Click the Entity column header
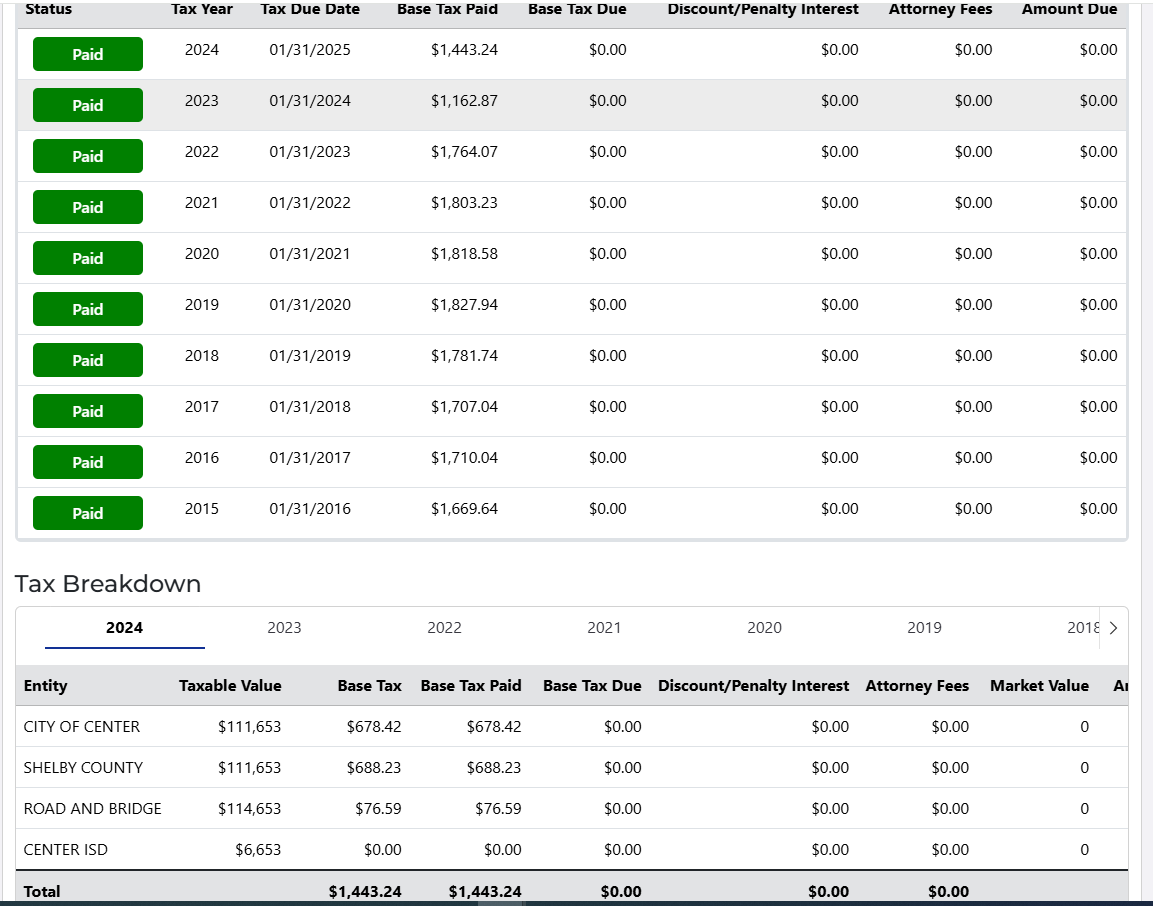The image size is (1153, 906). 46,686
